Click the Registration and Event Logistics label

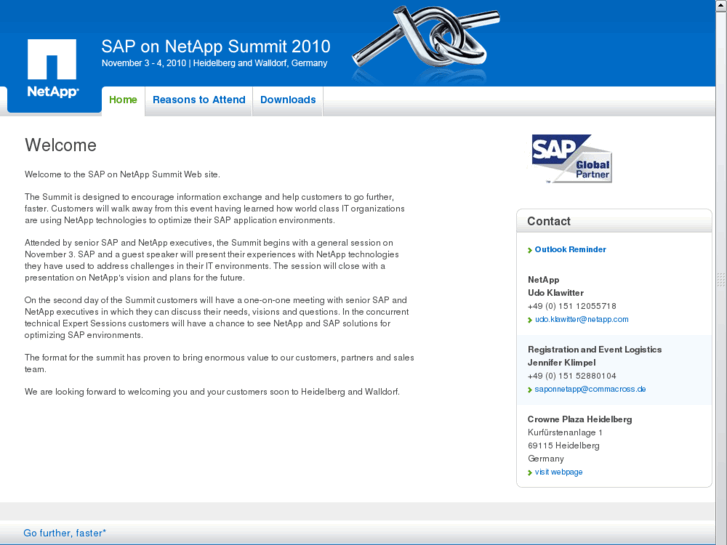tap(594, 350)
